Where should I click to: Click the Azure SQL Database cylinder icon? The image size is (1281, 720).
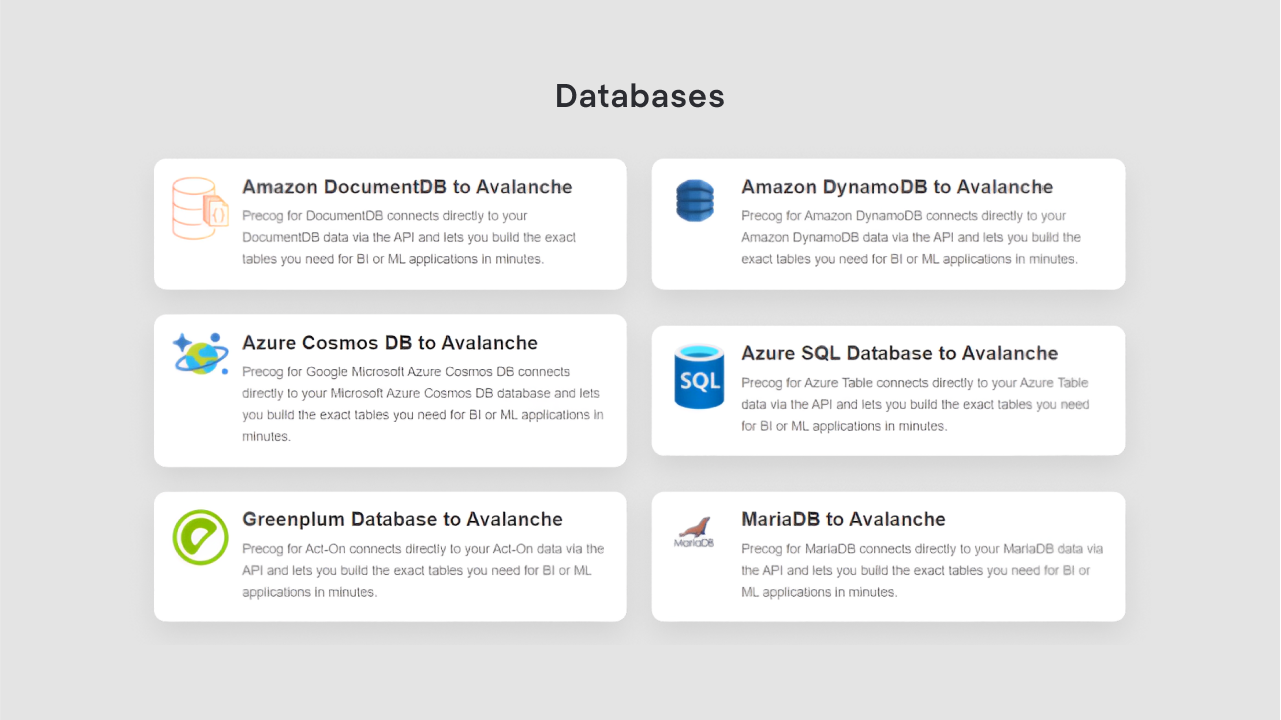(699, 377)
